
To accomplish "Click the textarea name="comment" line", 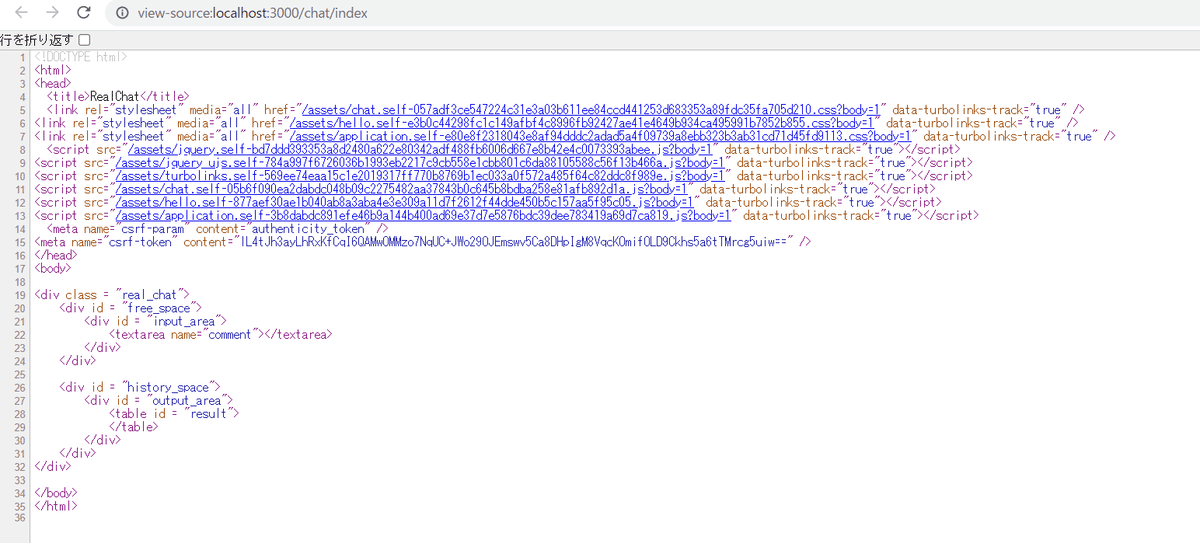I will tap(221, 334).
